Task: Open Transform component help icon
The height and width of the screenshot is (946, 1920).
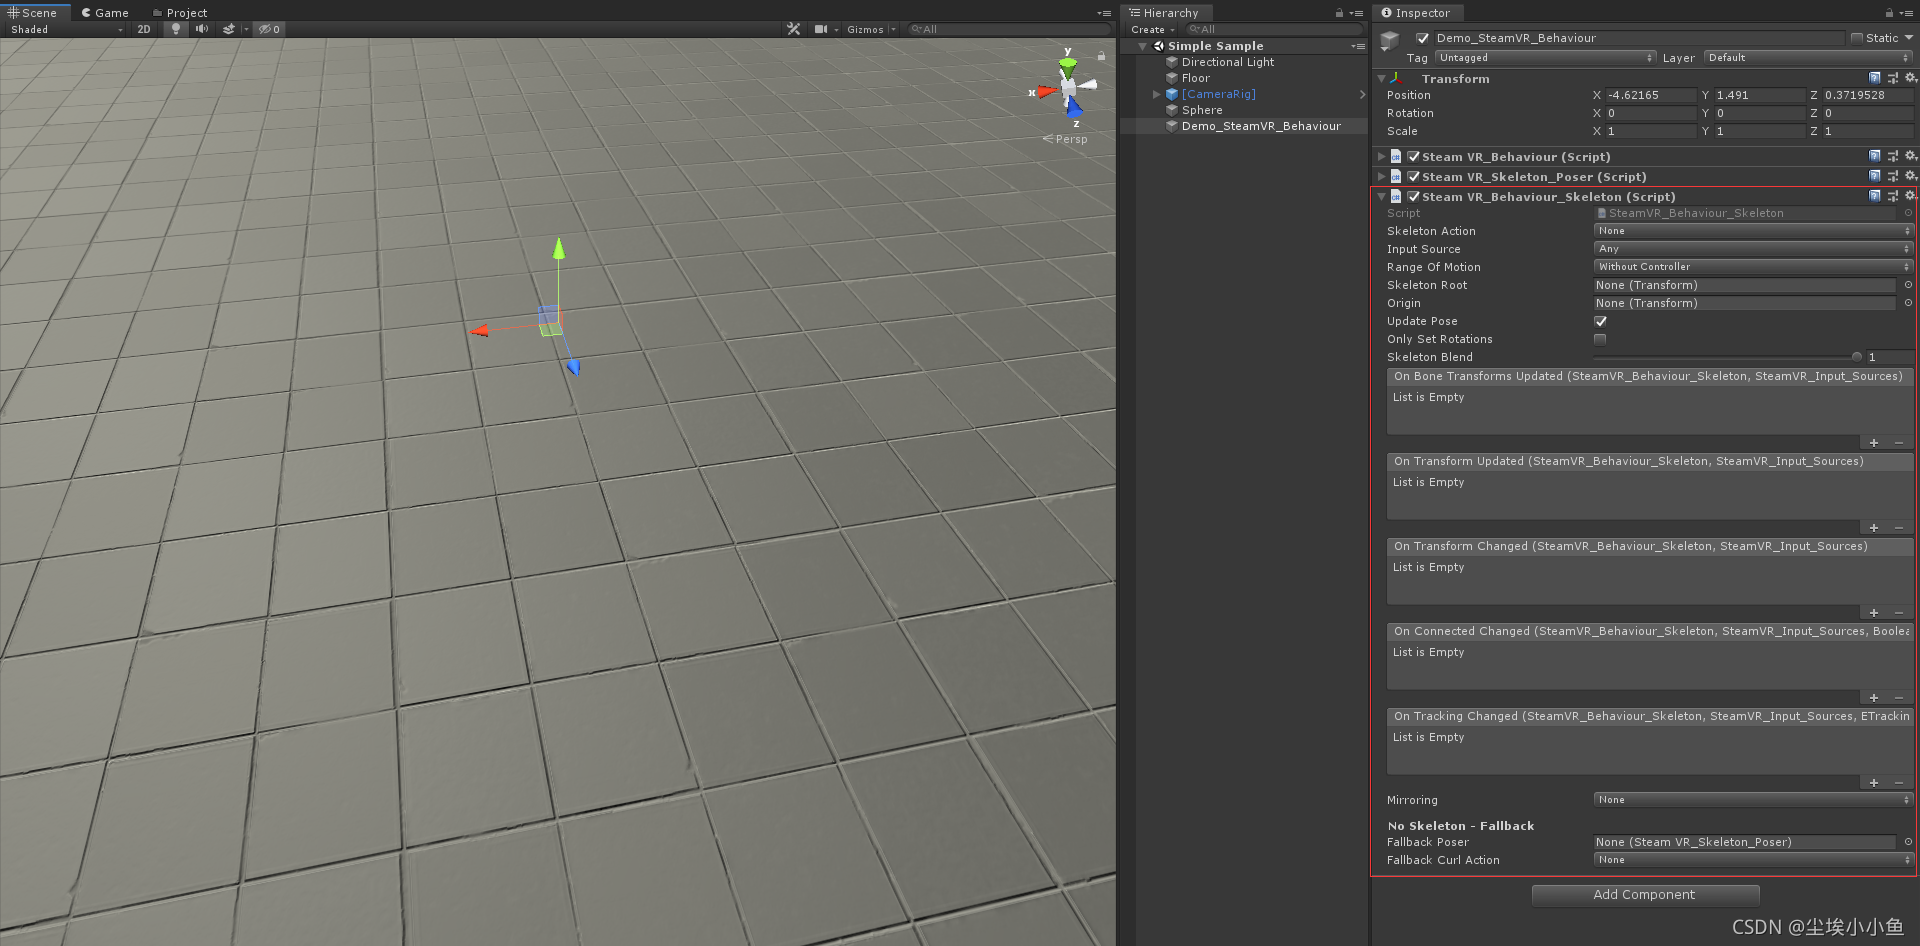Action: [1875, 78]
